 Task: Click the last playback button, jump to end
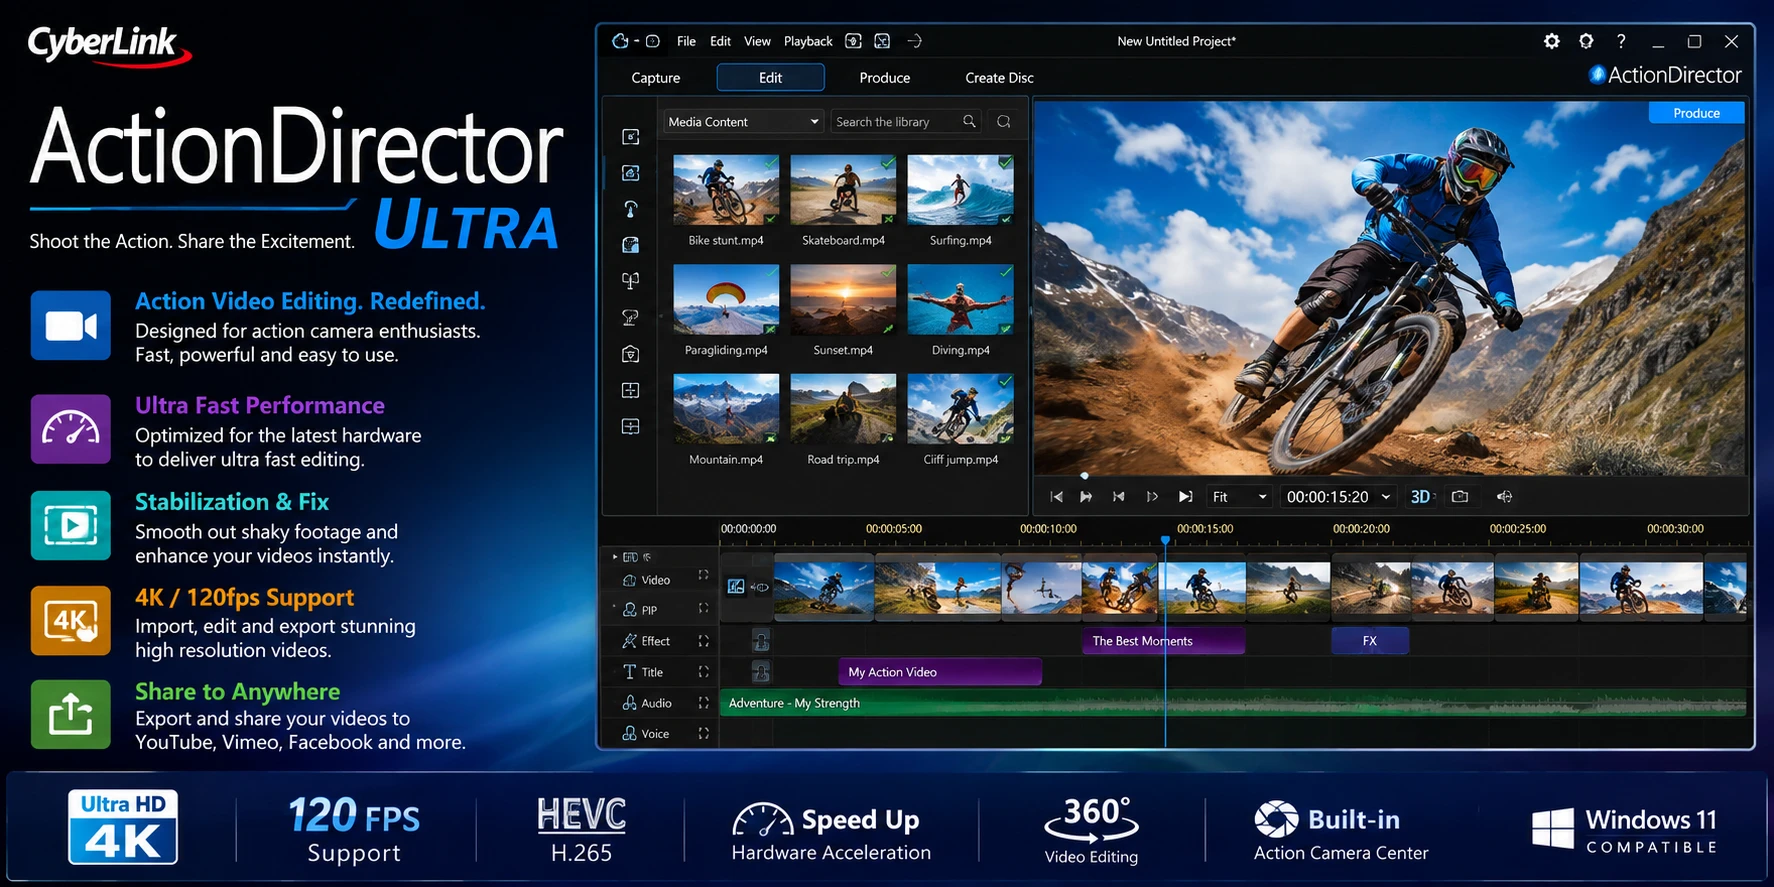[x=1186, y=496]
